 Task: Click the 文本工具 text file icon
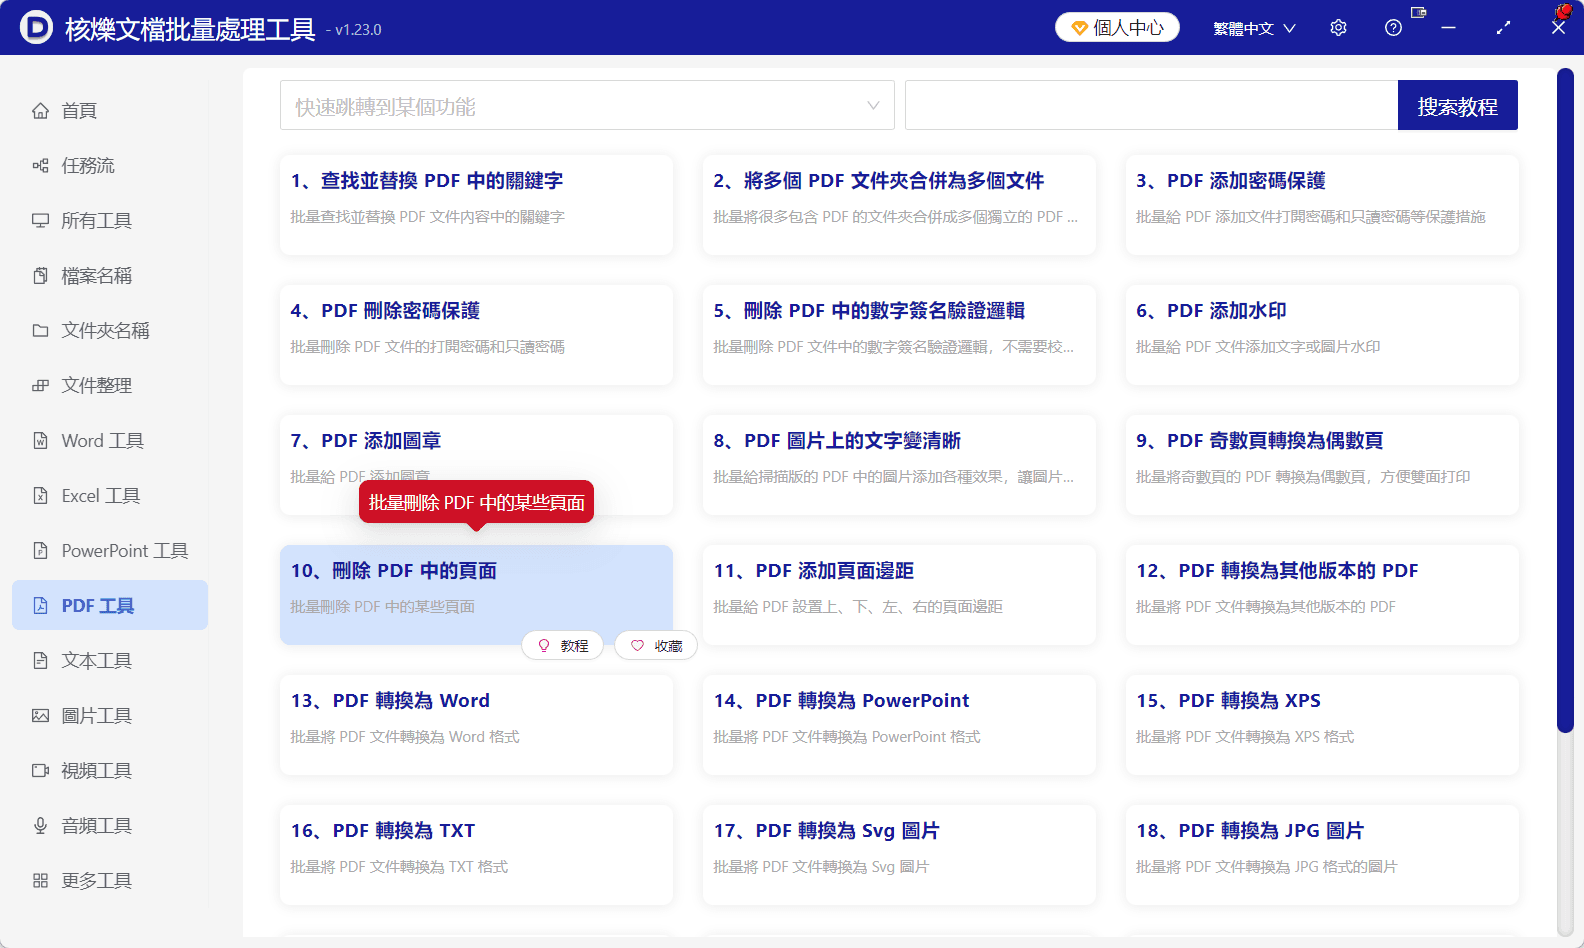[40, 661]
